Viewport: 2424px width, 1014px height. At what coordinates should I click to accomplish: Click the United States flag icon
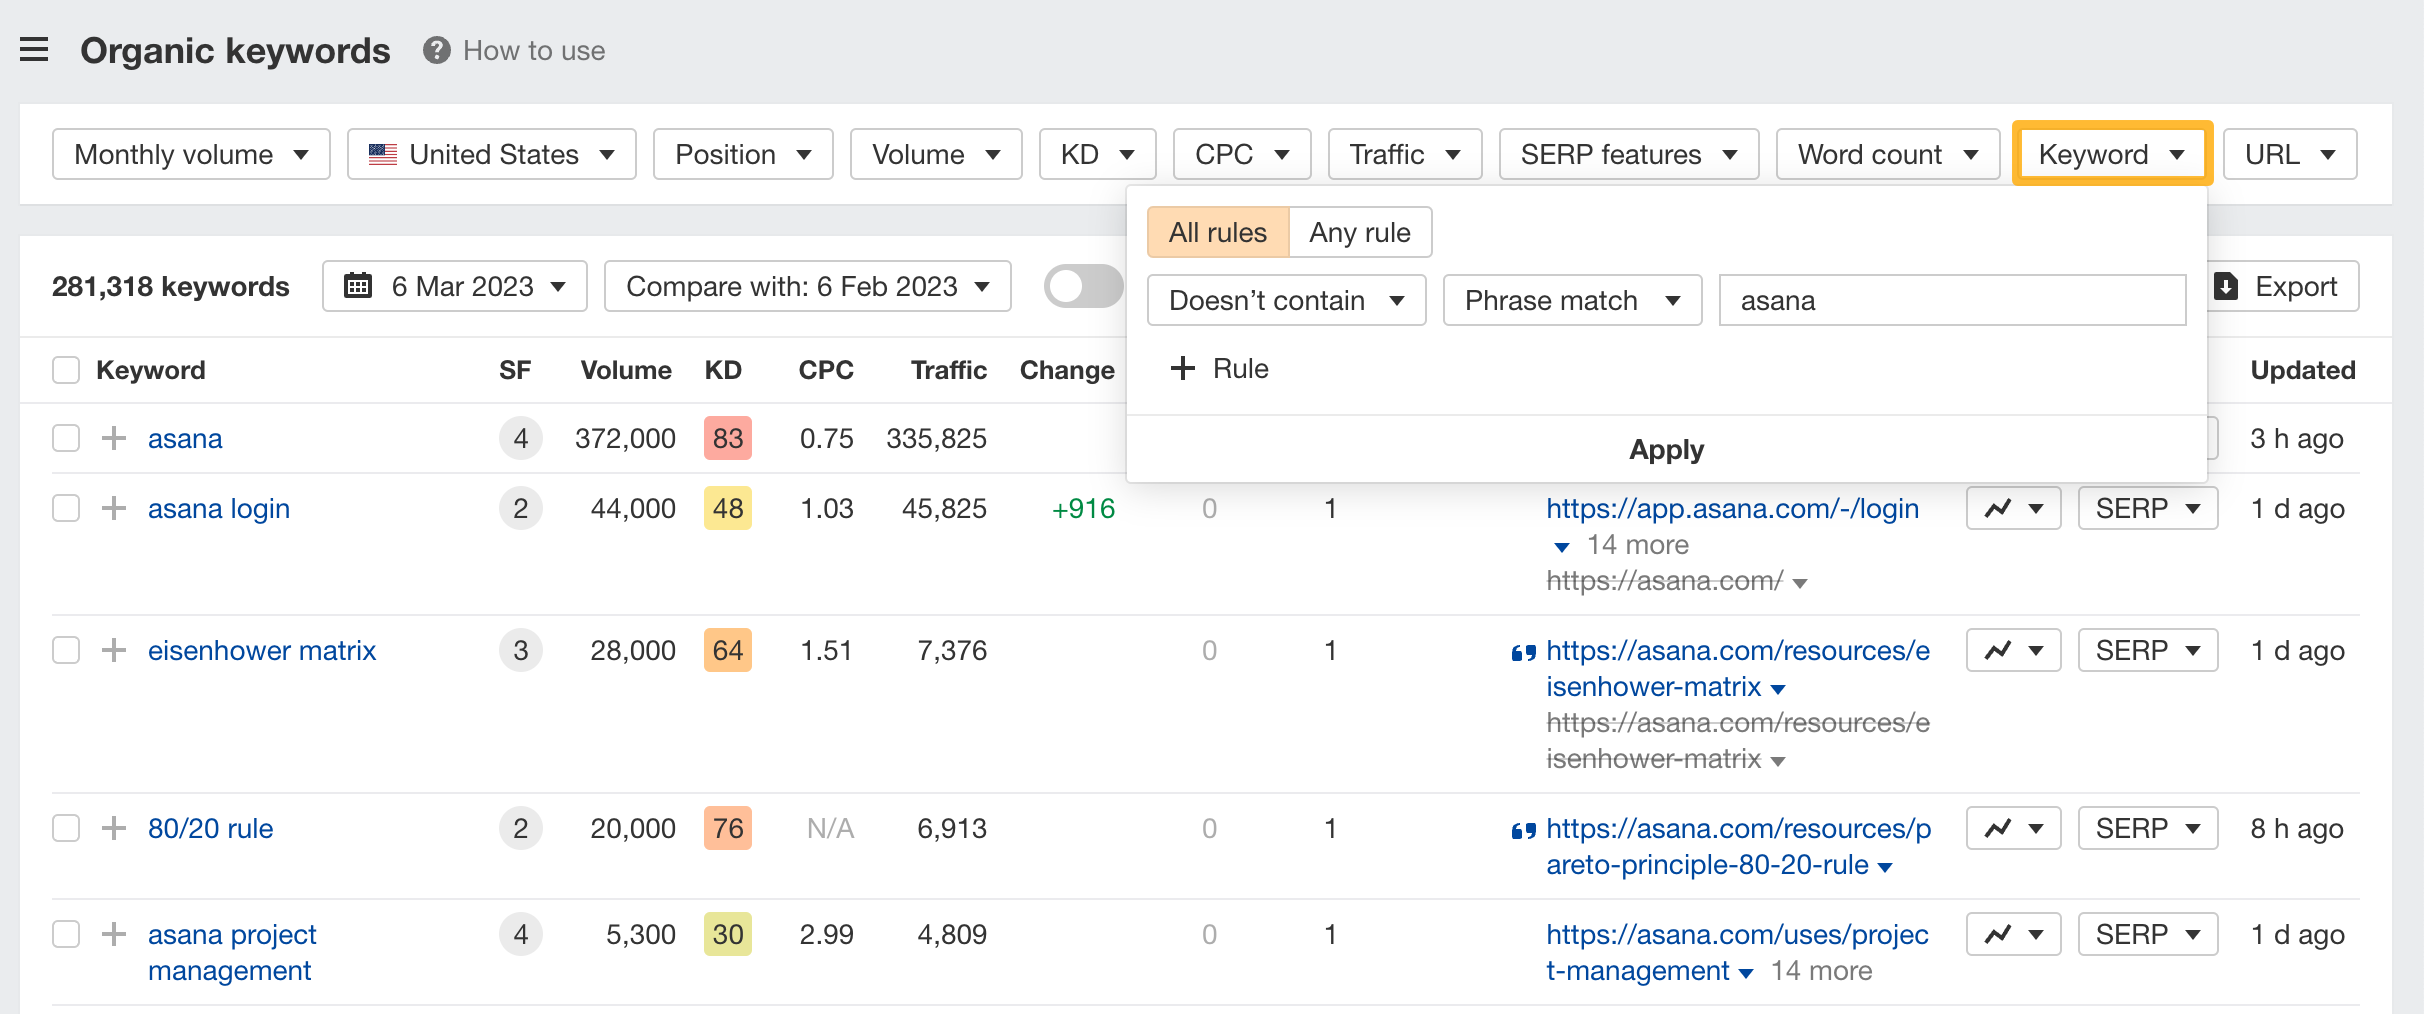pos(383,154)
